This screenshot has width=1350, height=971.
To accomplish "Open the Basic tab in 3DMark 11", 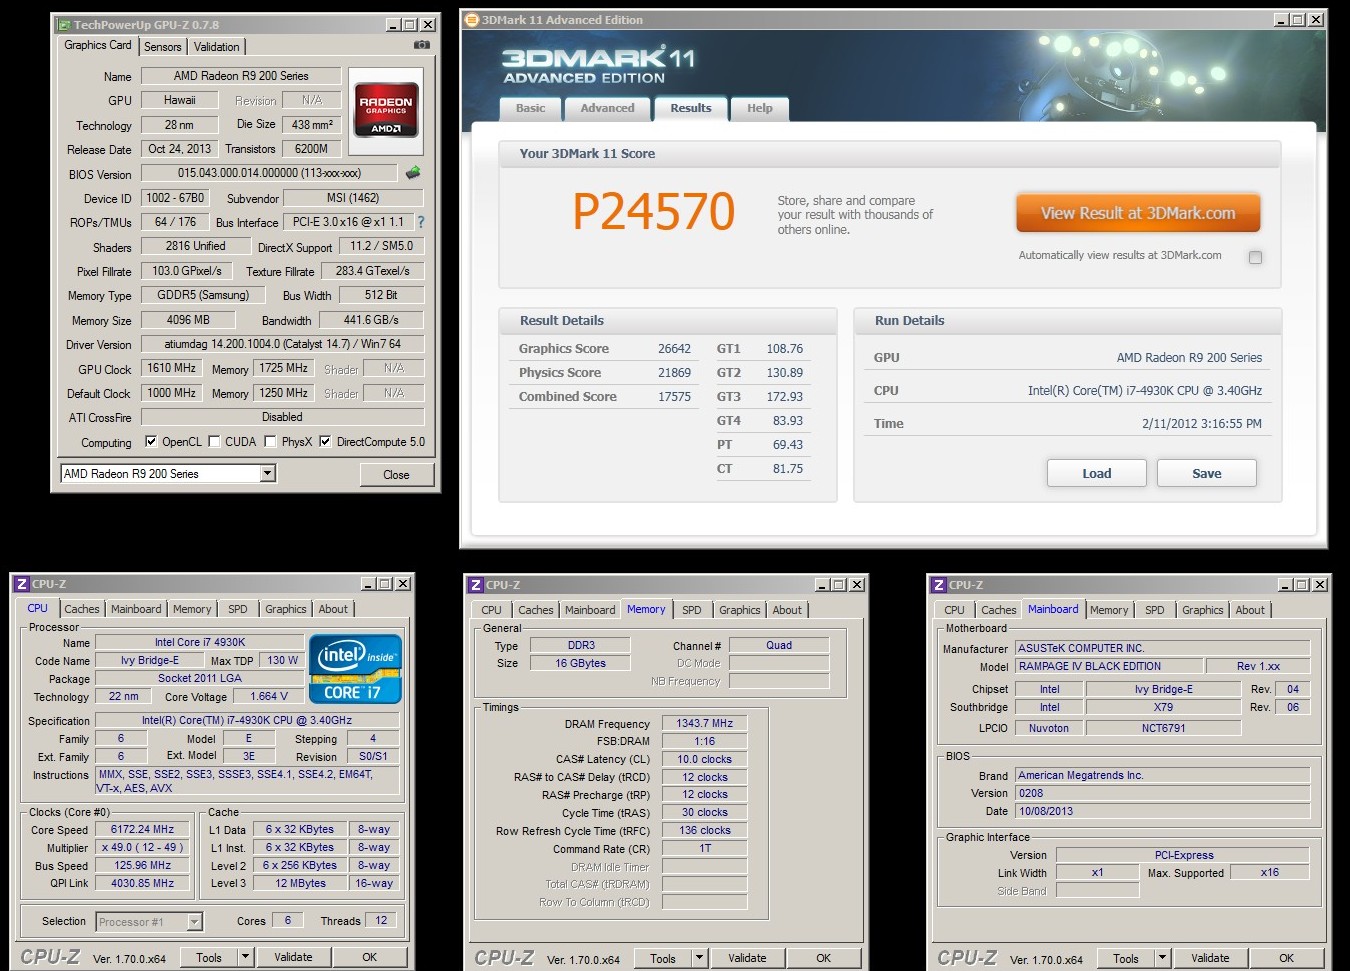I will point(531,108).
